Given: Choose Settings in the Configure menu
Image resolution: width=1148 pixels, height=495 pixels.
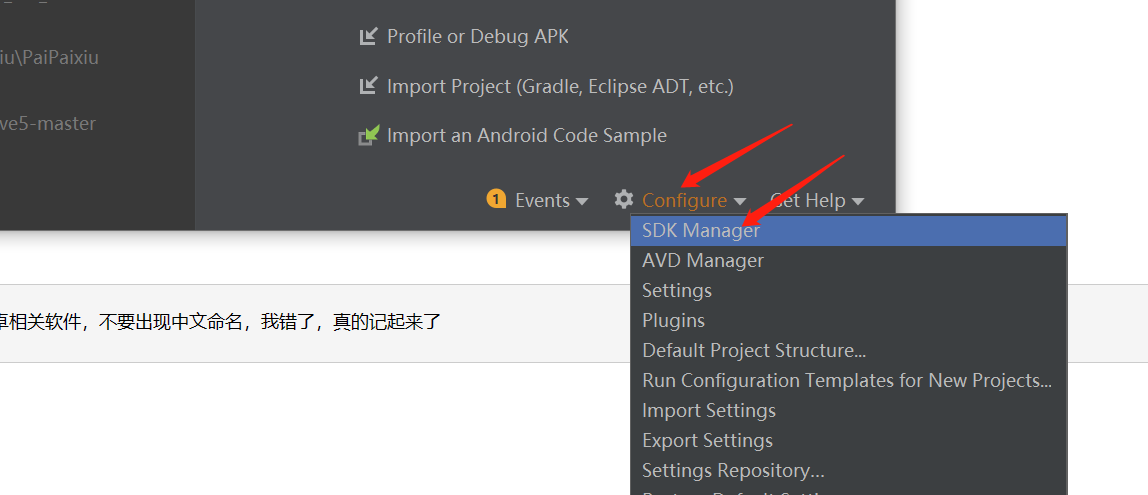Looking at the screenshot, I should pyautogui.click(x=677, y=291).
